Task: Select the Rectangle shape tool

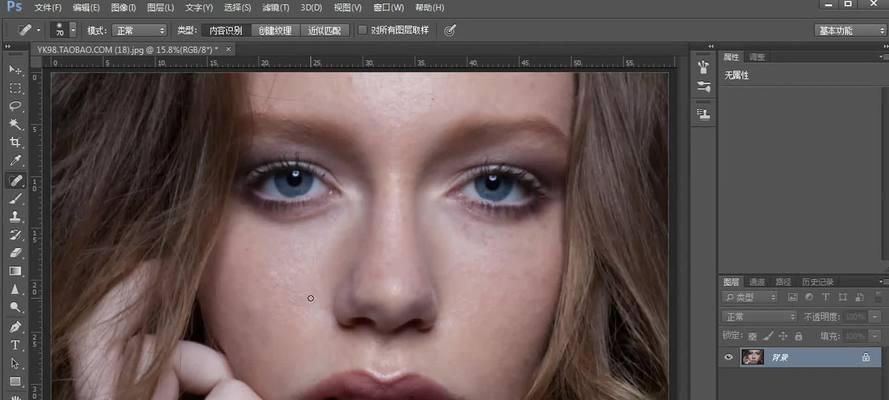Action: [15, 381]
